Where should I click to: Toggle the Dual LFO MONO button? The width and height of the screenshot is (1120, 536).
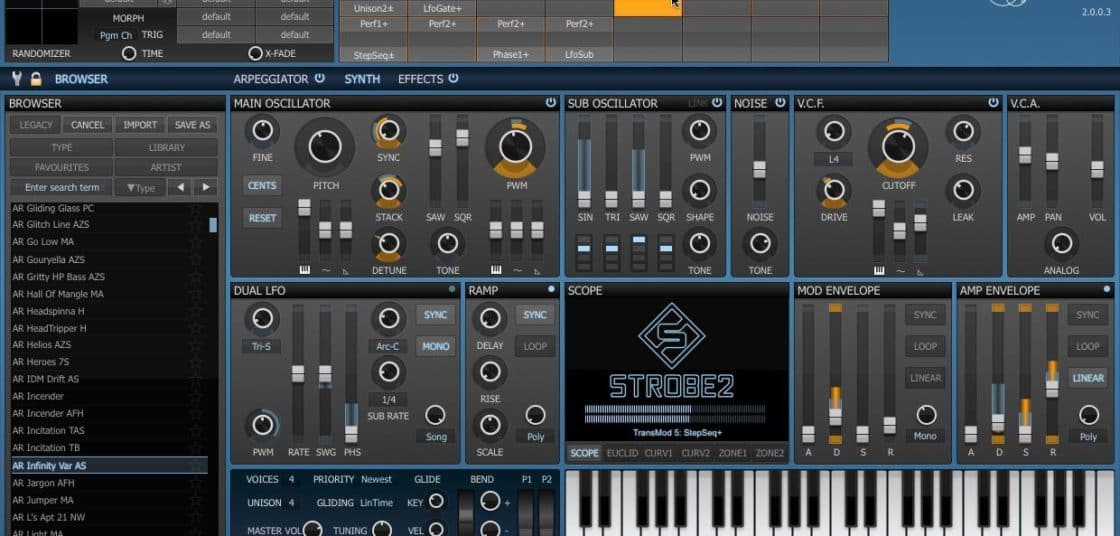435,347
